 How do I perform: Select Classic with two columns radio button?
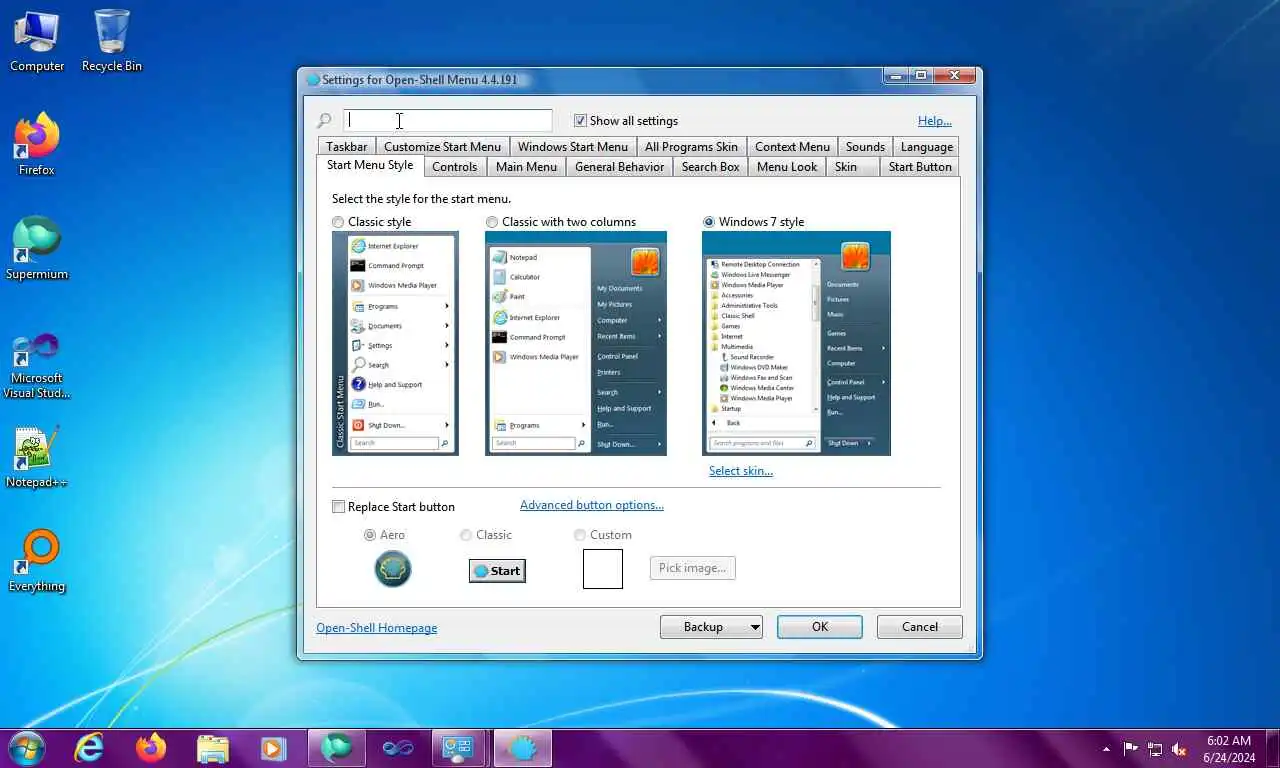coord(492,222)
